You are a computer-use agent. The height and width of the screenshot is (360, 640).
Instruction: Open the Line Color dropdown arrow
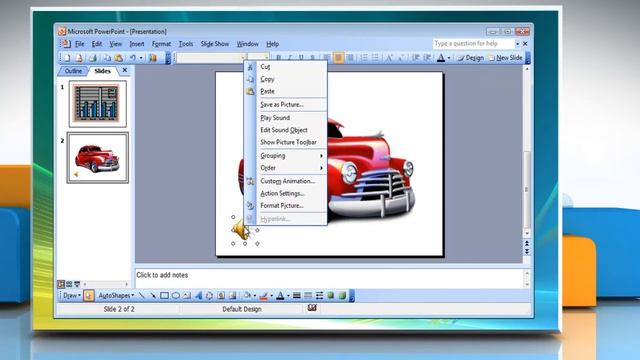tap(271, 296)
